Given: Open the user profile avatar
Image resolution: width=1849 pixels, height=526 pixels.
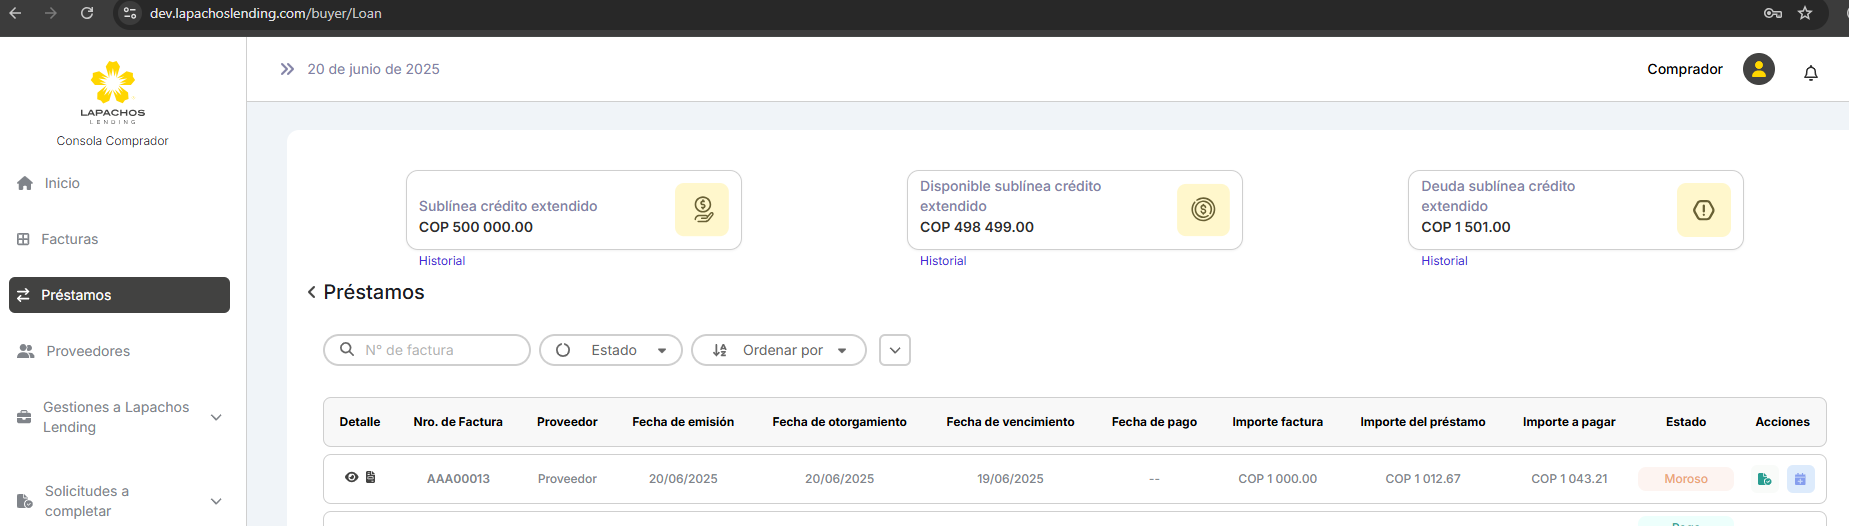Looking at the screenshot, I should pos(1758,69).
